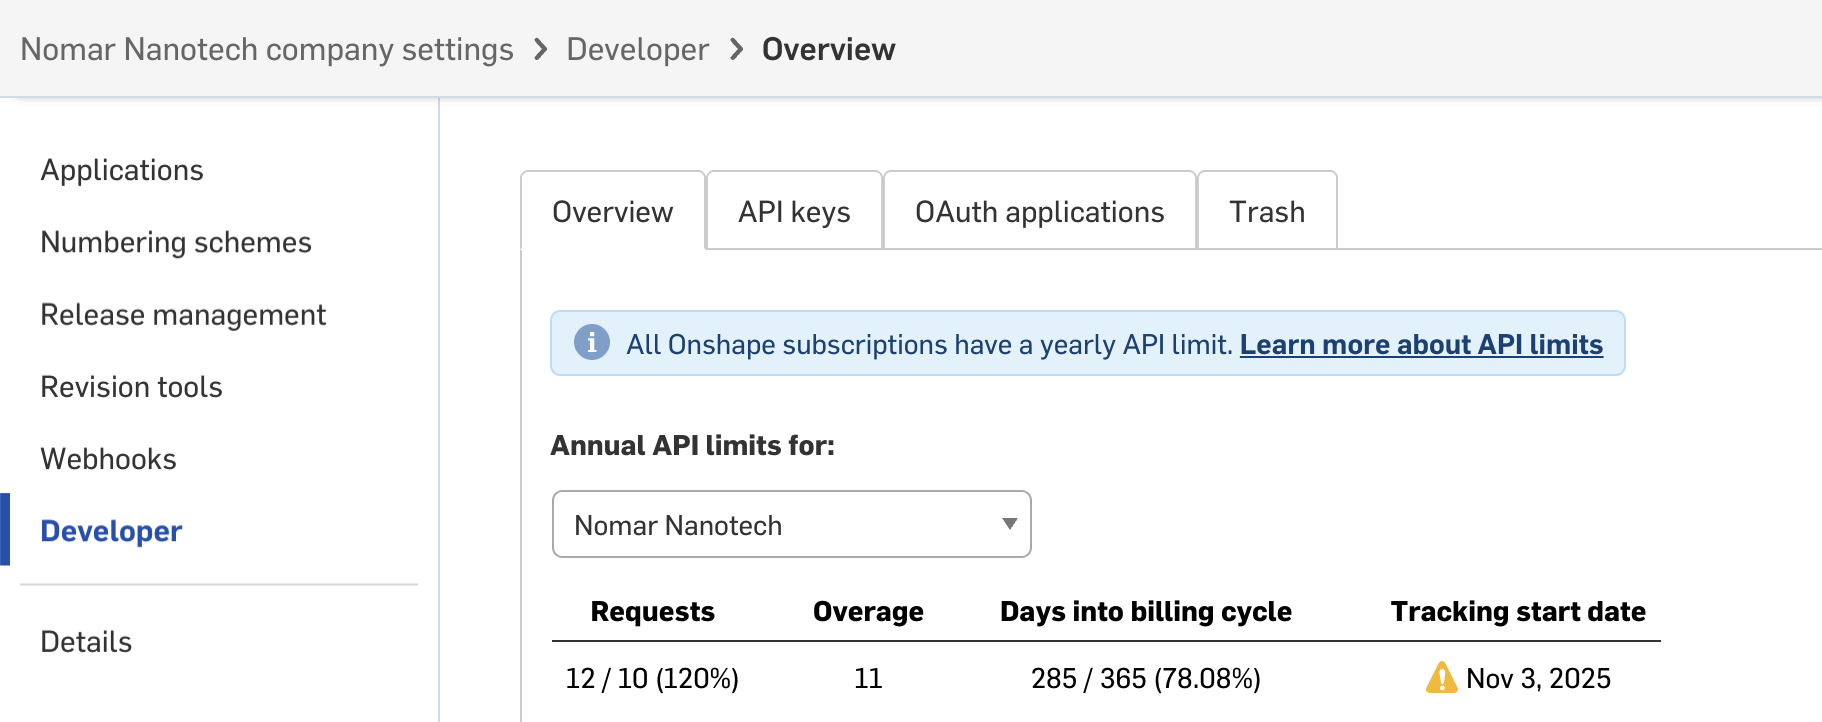Open the Trash tab
This screenshot has width=1822, height=722.
[x=1267, y=211]
